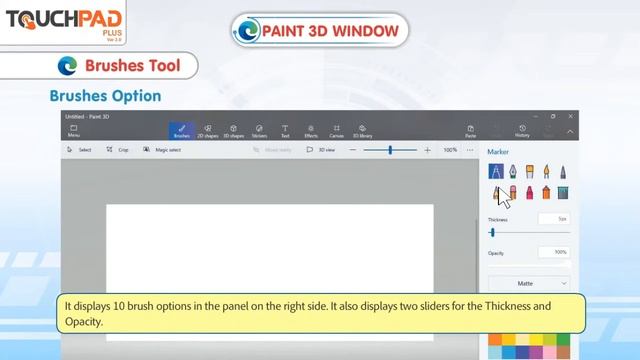Select the Brushes tool in top toolbar
Screen dimensions: 640x360
(x=182, y=131)
